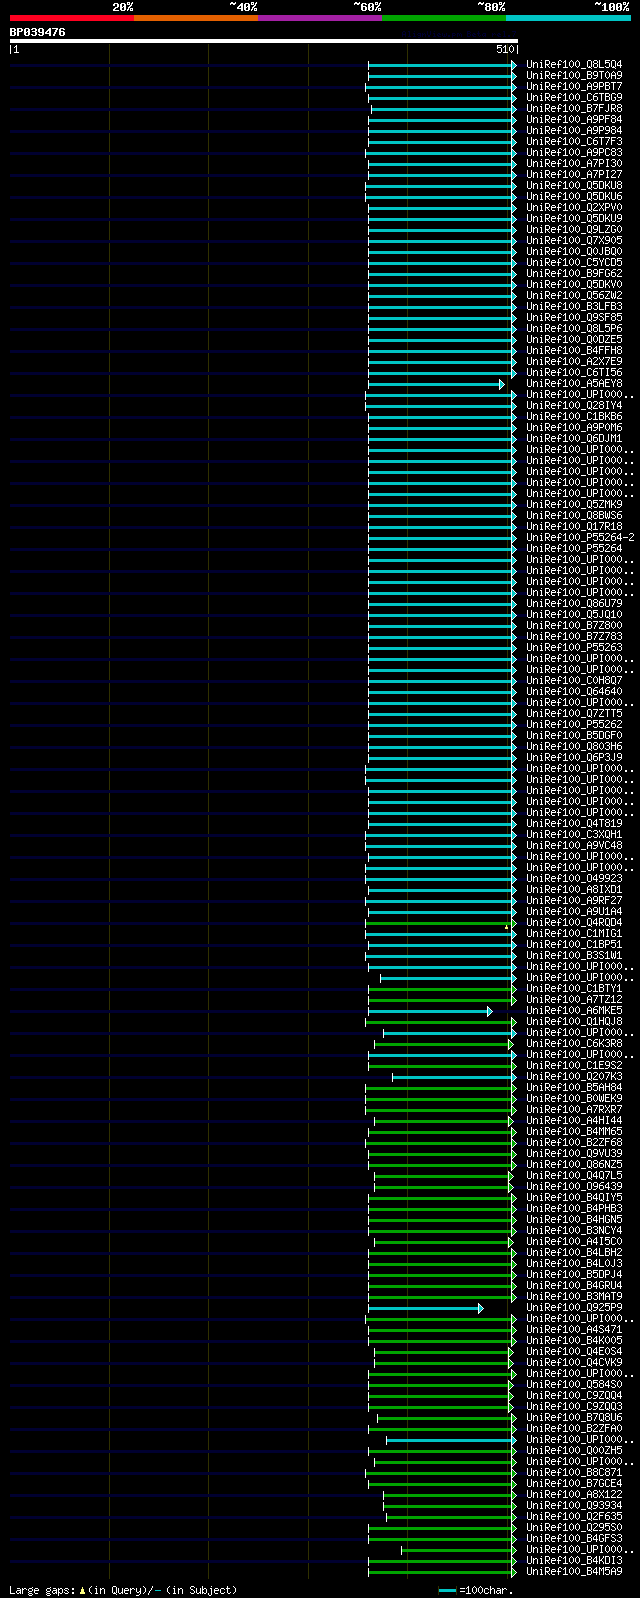Select the UniRef100_A4S471 label
Viewport: 640px width, 1598px height.
tap(574, 1330)
